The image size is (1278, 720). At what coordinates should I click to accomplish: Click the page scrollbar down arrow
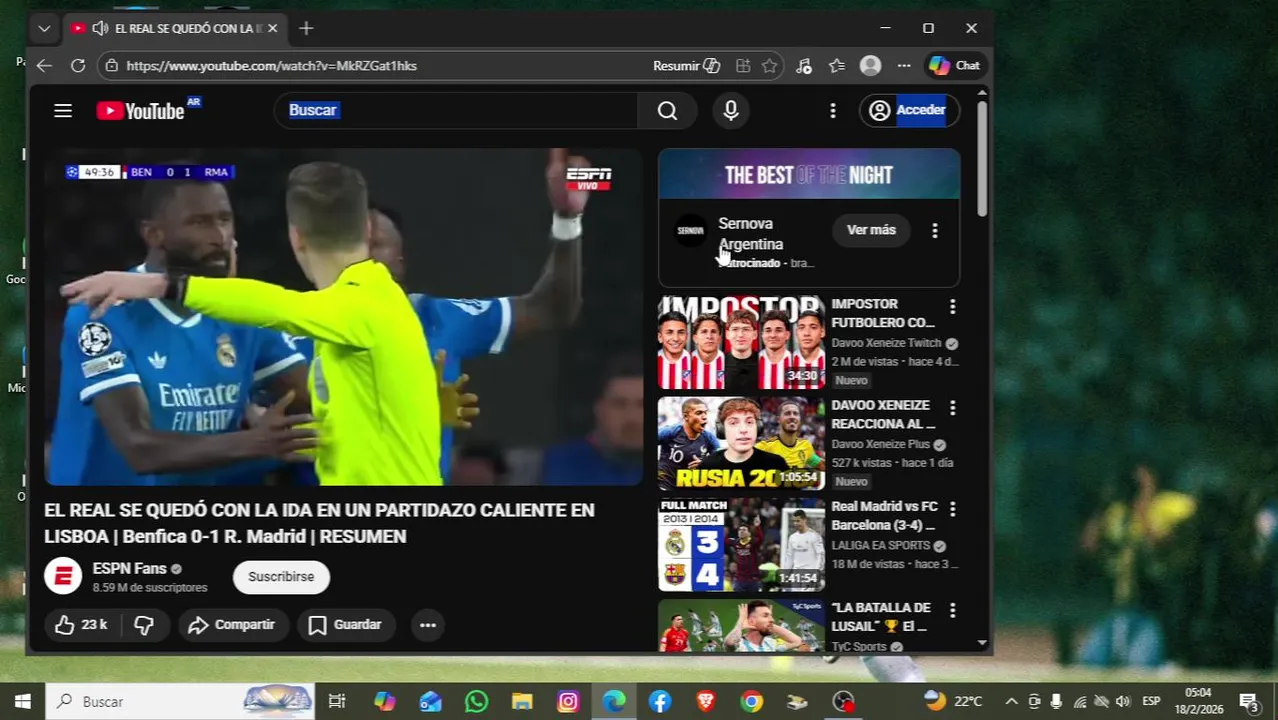[982, 643]
